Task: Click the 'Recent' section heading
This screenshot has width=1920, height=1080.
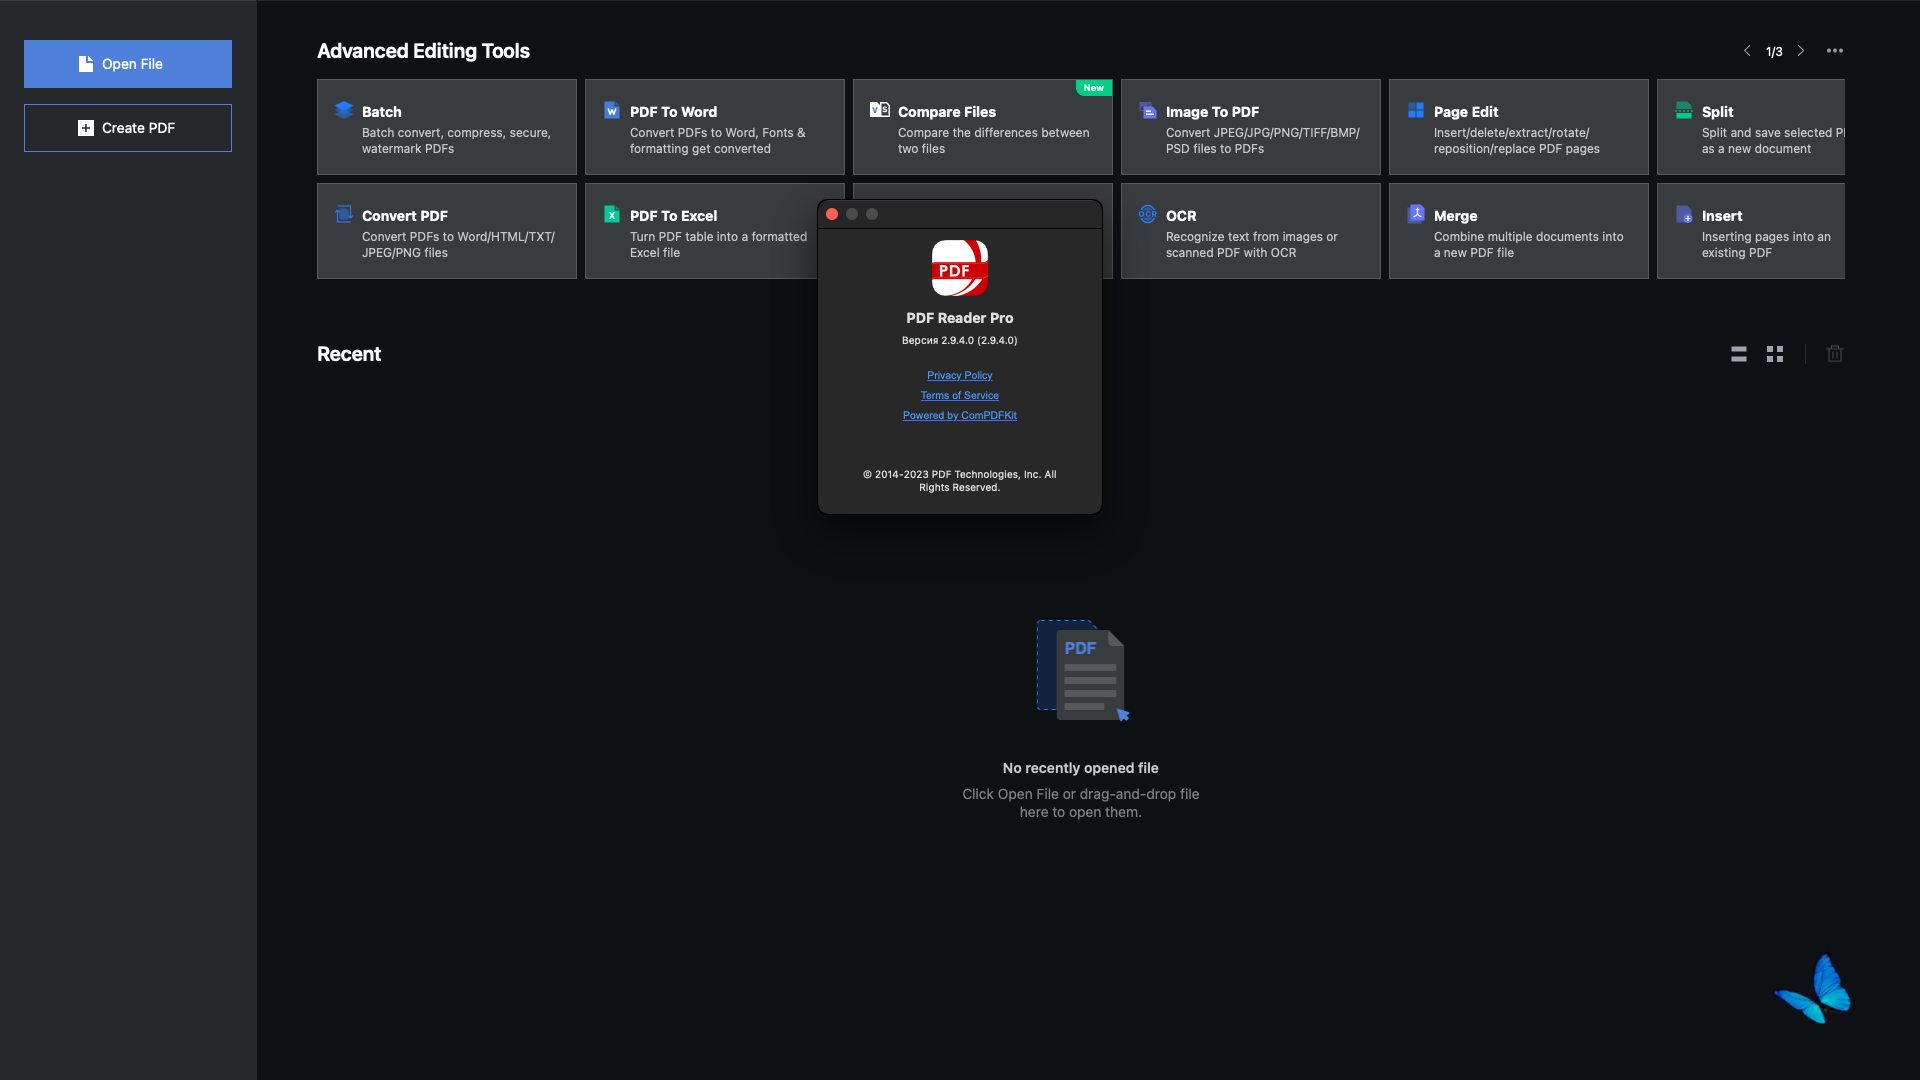Action: (x=349, y=354)
